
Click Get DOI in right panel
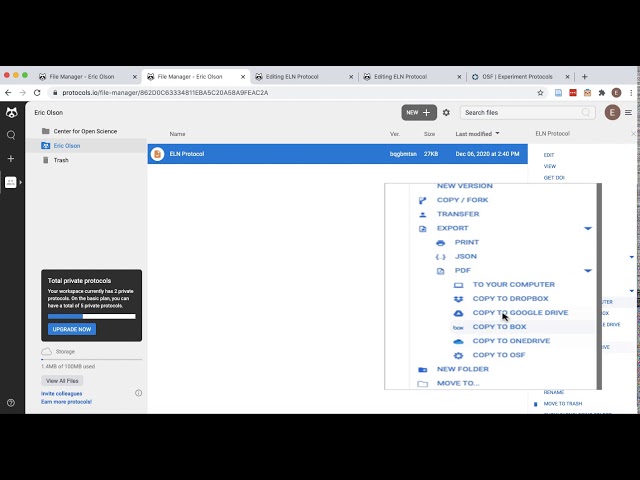click(x=554, y=178)
